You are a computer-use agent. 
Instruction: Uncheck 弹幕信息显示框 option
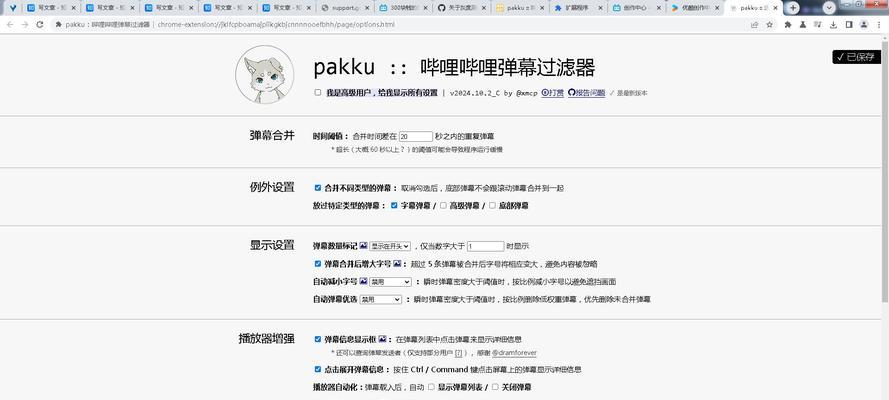coord(318,339)
